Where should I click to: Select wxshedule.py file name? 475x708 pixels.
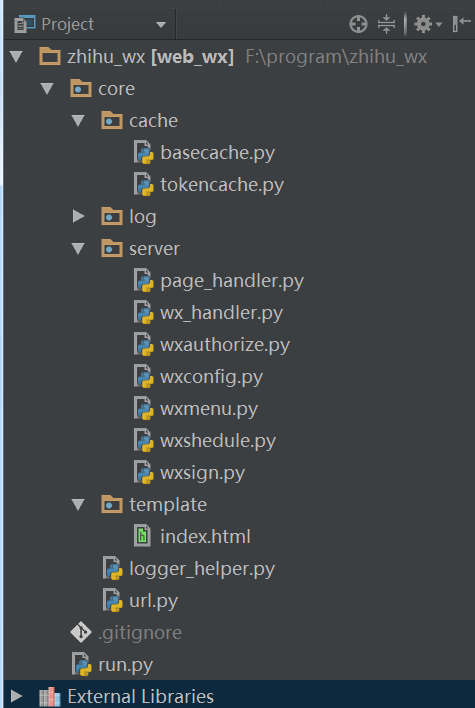point(218,441)
